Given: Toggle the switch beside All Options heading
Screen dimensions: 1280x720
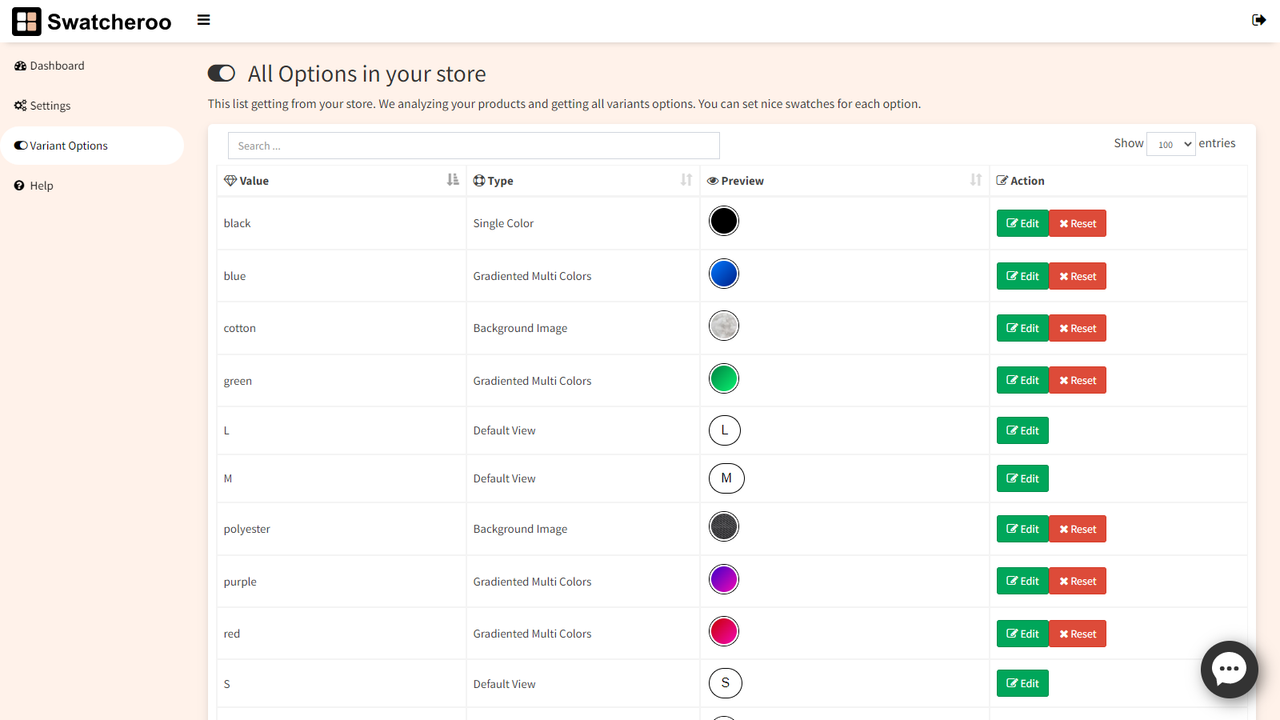Looking at the screenshot, I should [221, 72].
